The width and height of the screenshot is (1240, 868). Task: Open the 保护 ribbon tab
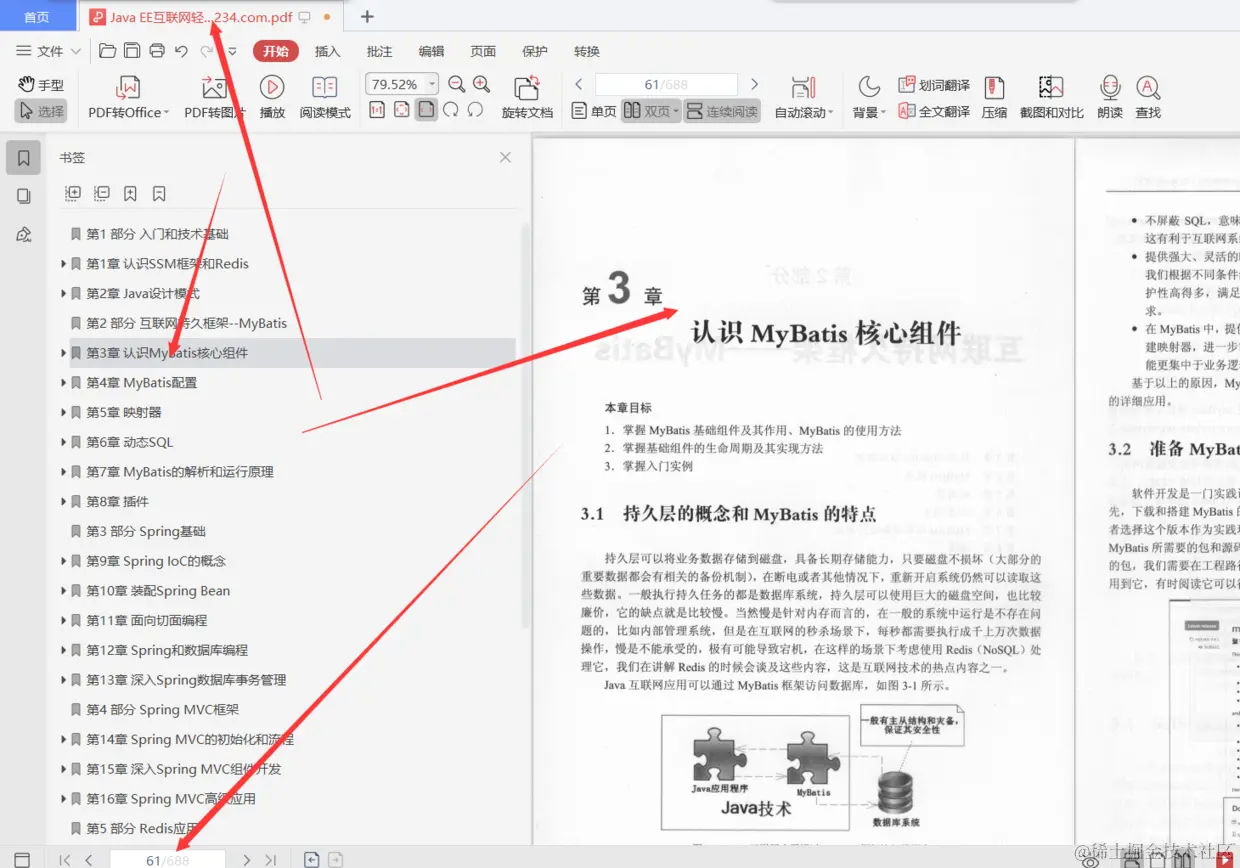coord(535,51)
